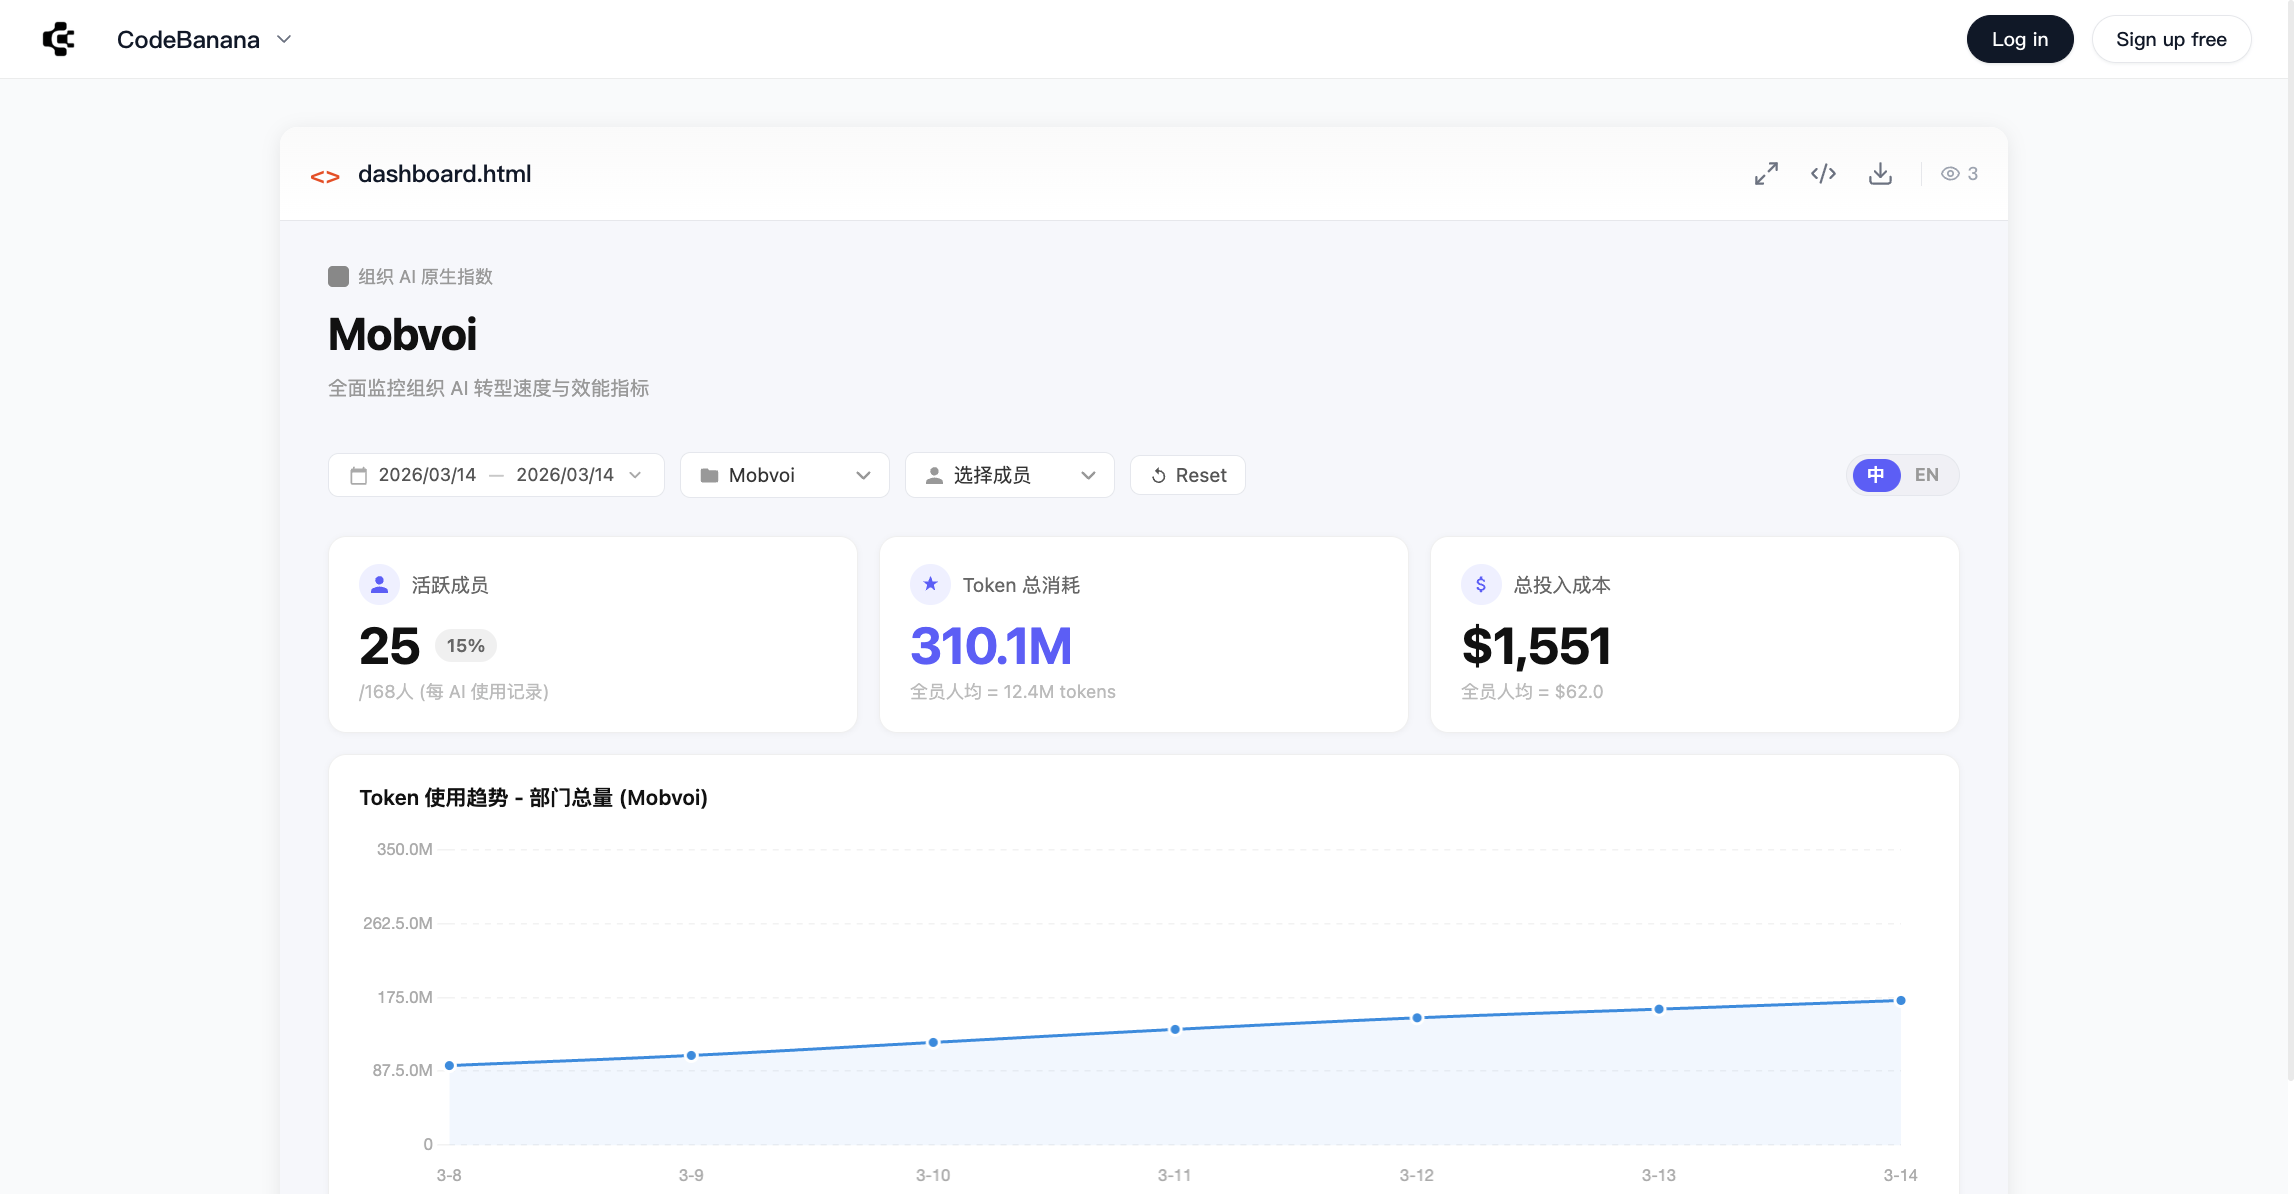Click the Token 总消耗 star icon
This screenshot has width=2294, height=1194.
coord(930,585)
